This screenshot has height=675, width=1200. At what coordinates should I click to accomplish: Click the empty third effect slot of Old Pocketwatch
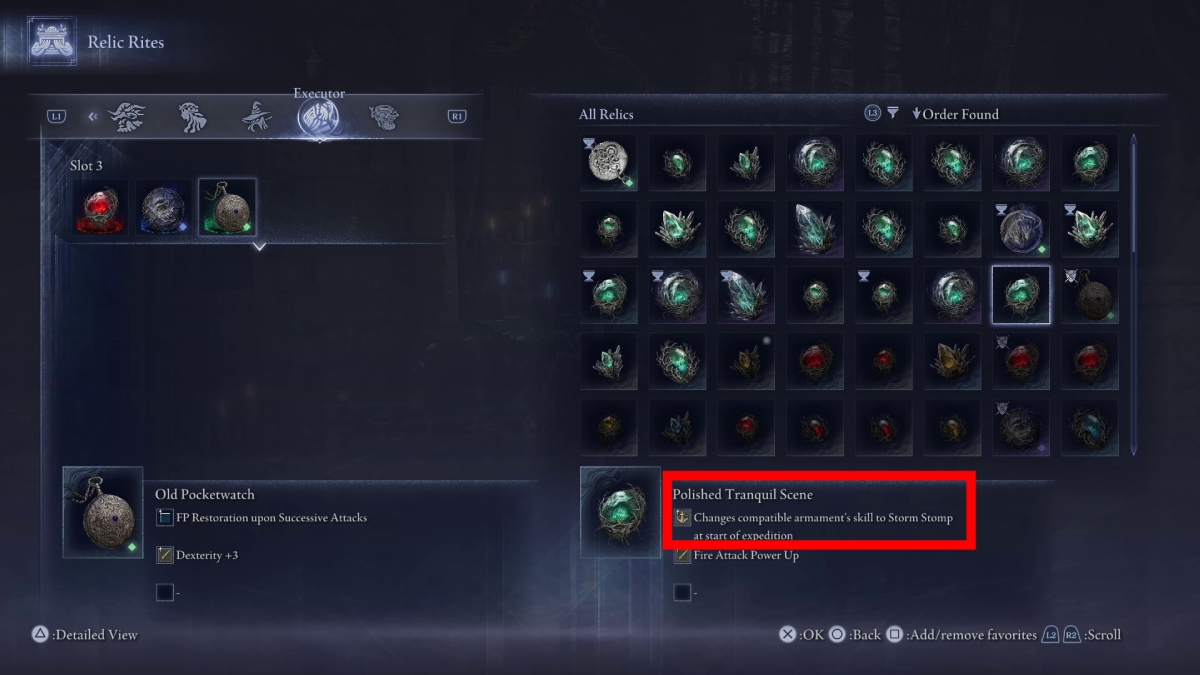(165, 592)
